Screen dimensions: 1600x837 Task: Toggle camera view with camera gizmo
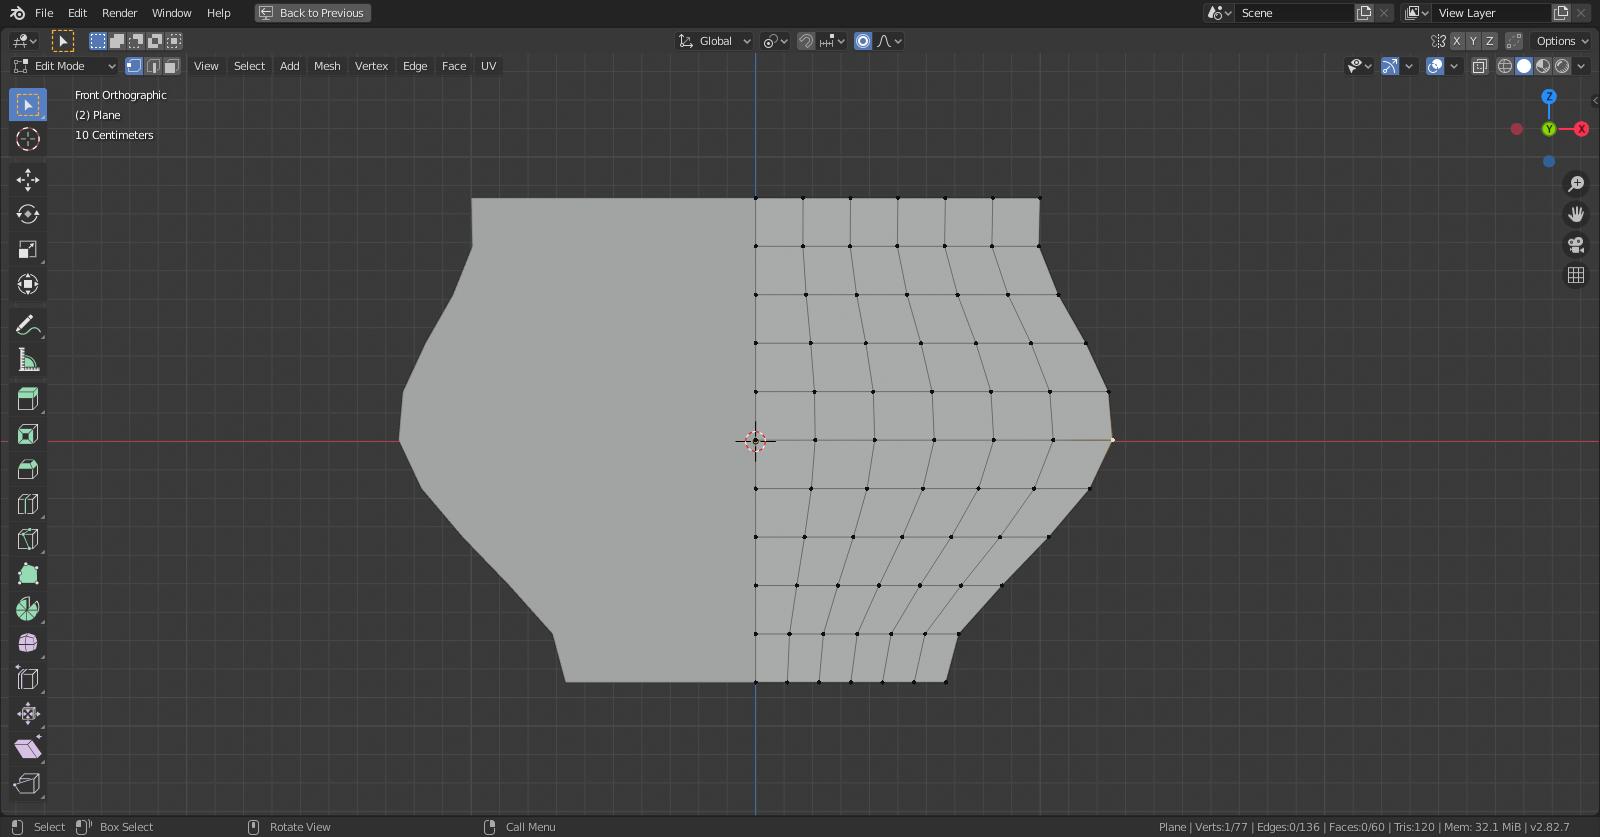pyautogui.click(x=1576, y=245)
